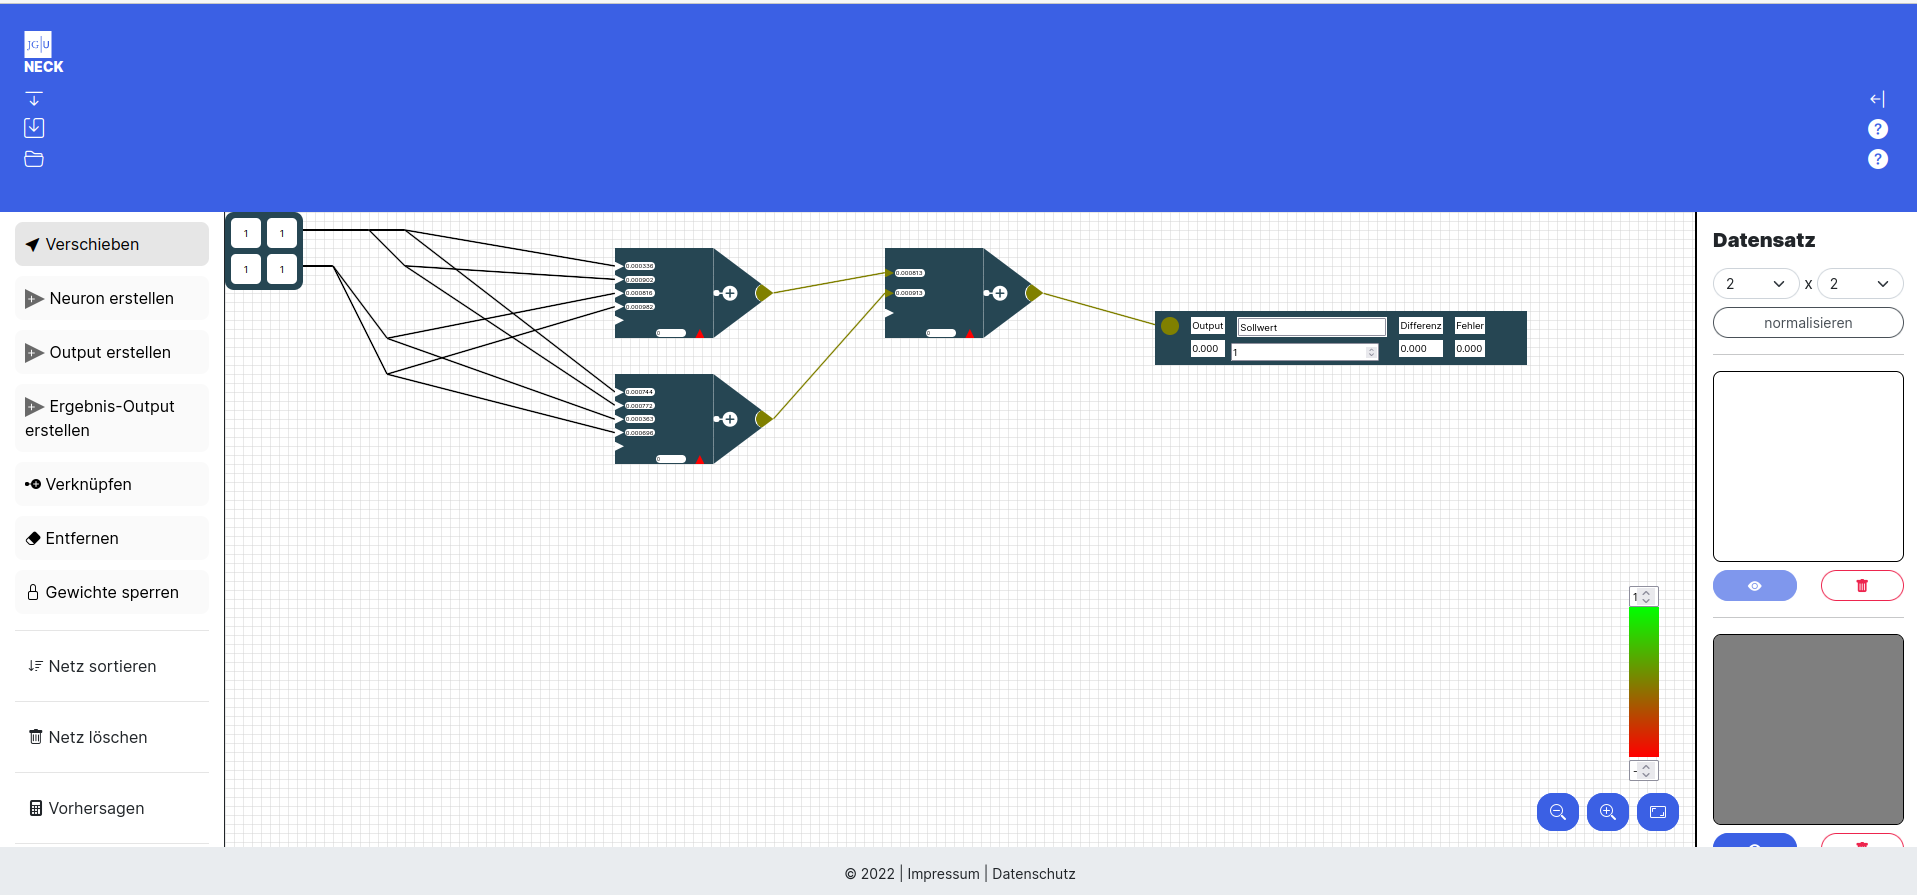Click the Sollwert input field
The image size is (1917, 895).
(1310, 327)
